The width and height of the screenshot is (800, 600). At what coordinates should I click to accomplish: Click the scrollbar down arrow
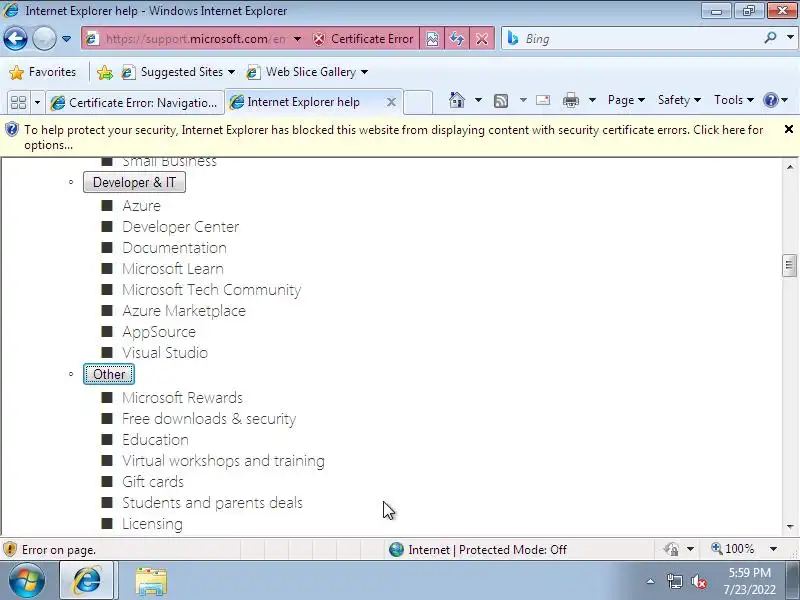790,527
